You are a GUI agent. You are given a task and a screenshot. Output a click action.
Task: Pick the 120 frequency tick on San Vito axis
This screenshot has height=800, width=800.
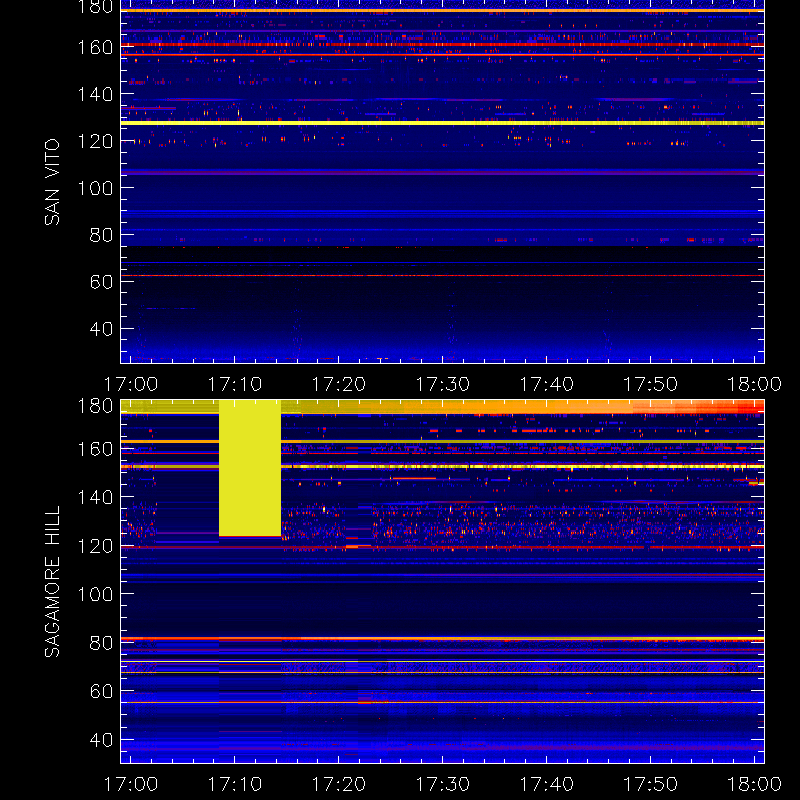pyautogui.click(x=95, y=141)
